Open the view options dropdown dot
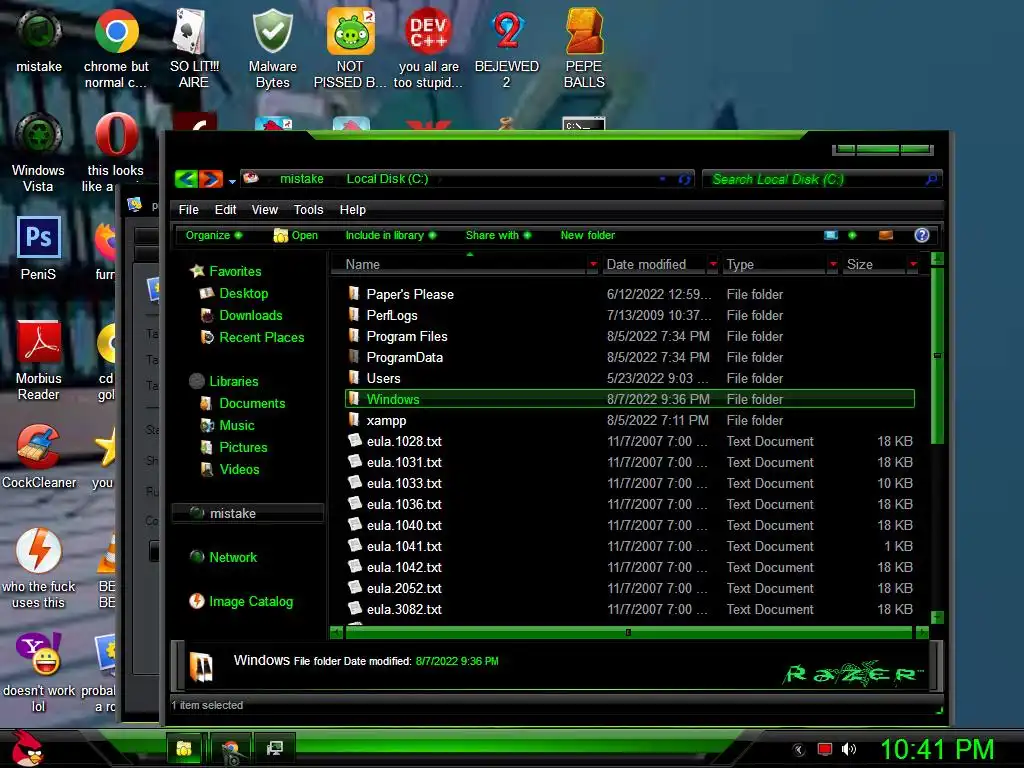The width and height of the screenshot is (1024, 768). click(852, 235)
